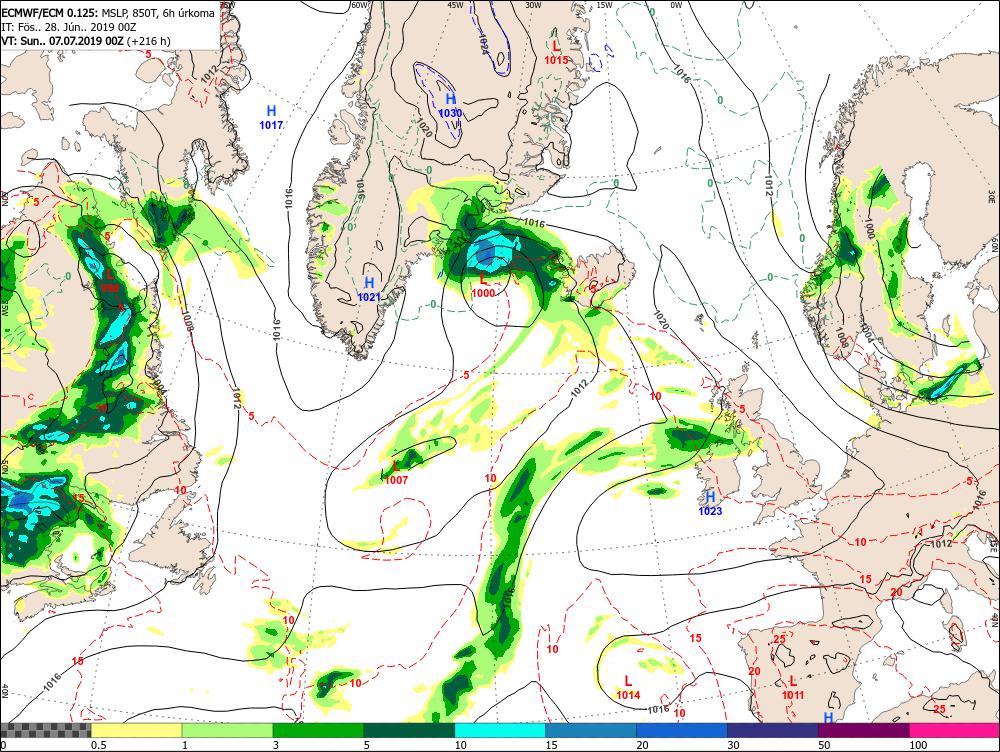Click the light green 1–3 legend segment

228,730
